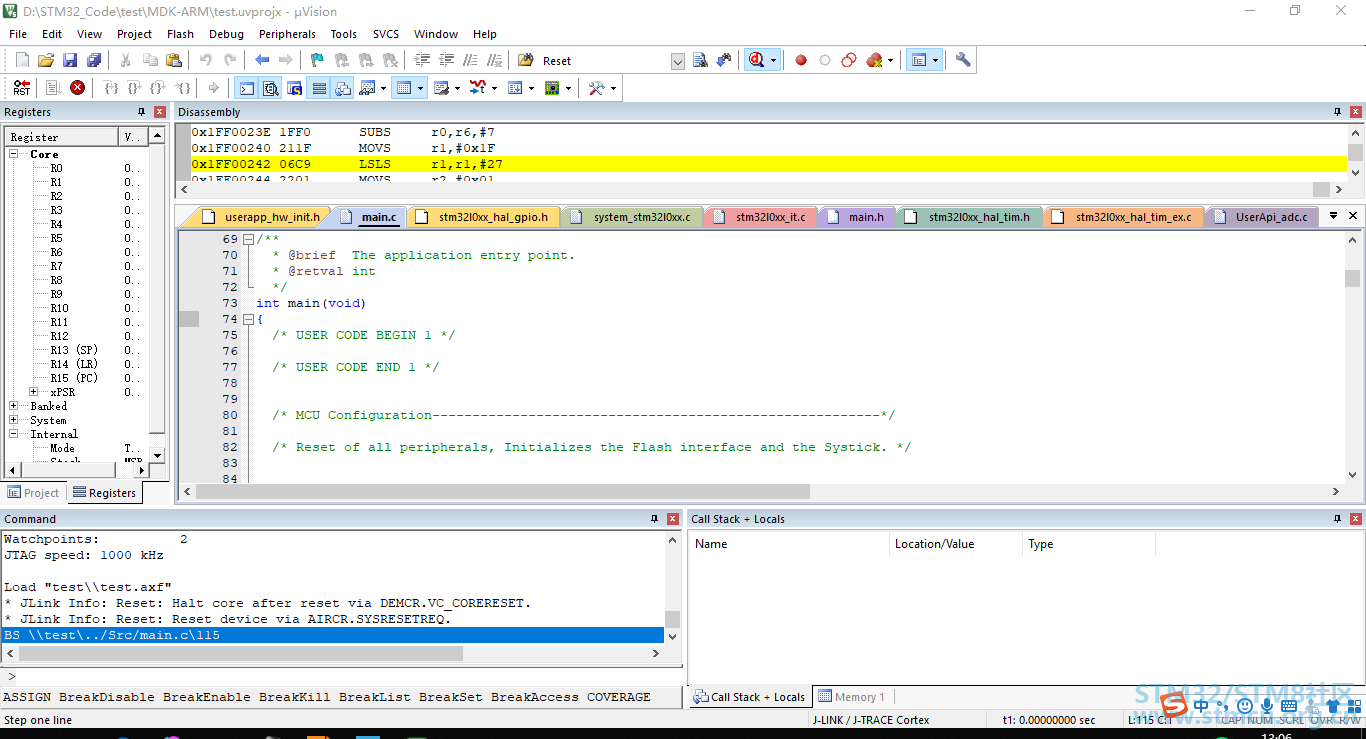The height and width of the screenshot is (739, 1366).
Task: Switch to the Project panel tab
Action: (x=33, y=493)
